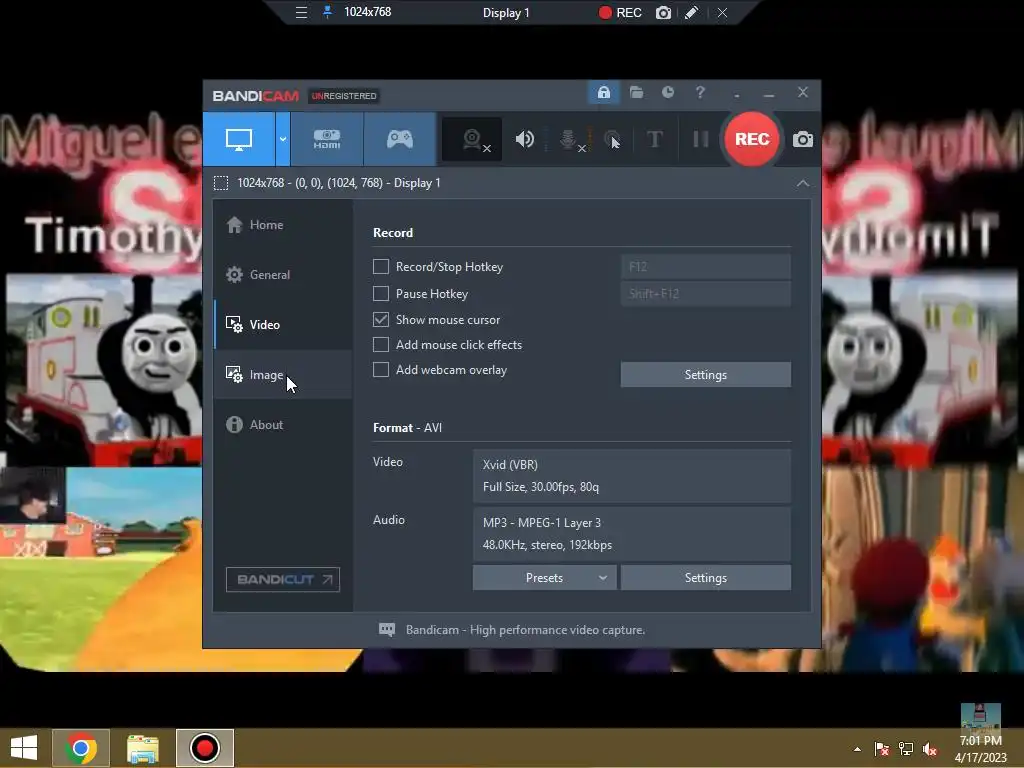Image resolution: width=1024 pixels, height=768 pixels.
Task: Enable Record/Stop Hotkey checkbox
Action: [381, 266]
